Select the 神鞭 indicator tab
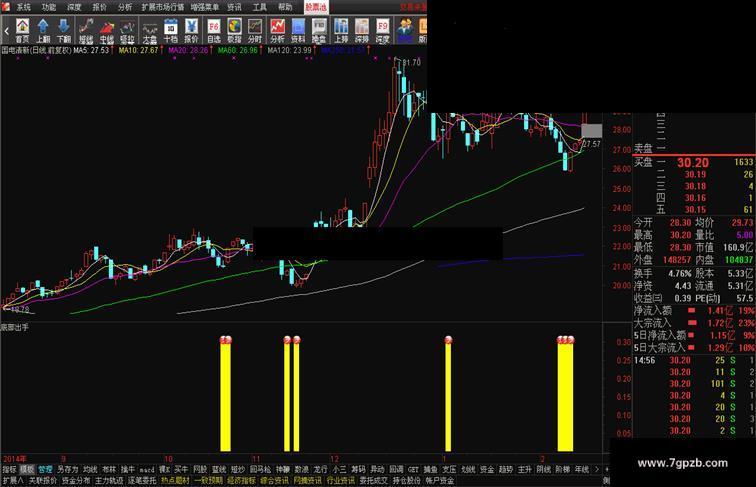The image size is (756, 487). tap(283, 469)
